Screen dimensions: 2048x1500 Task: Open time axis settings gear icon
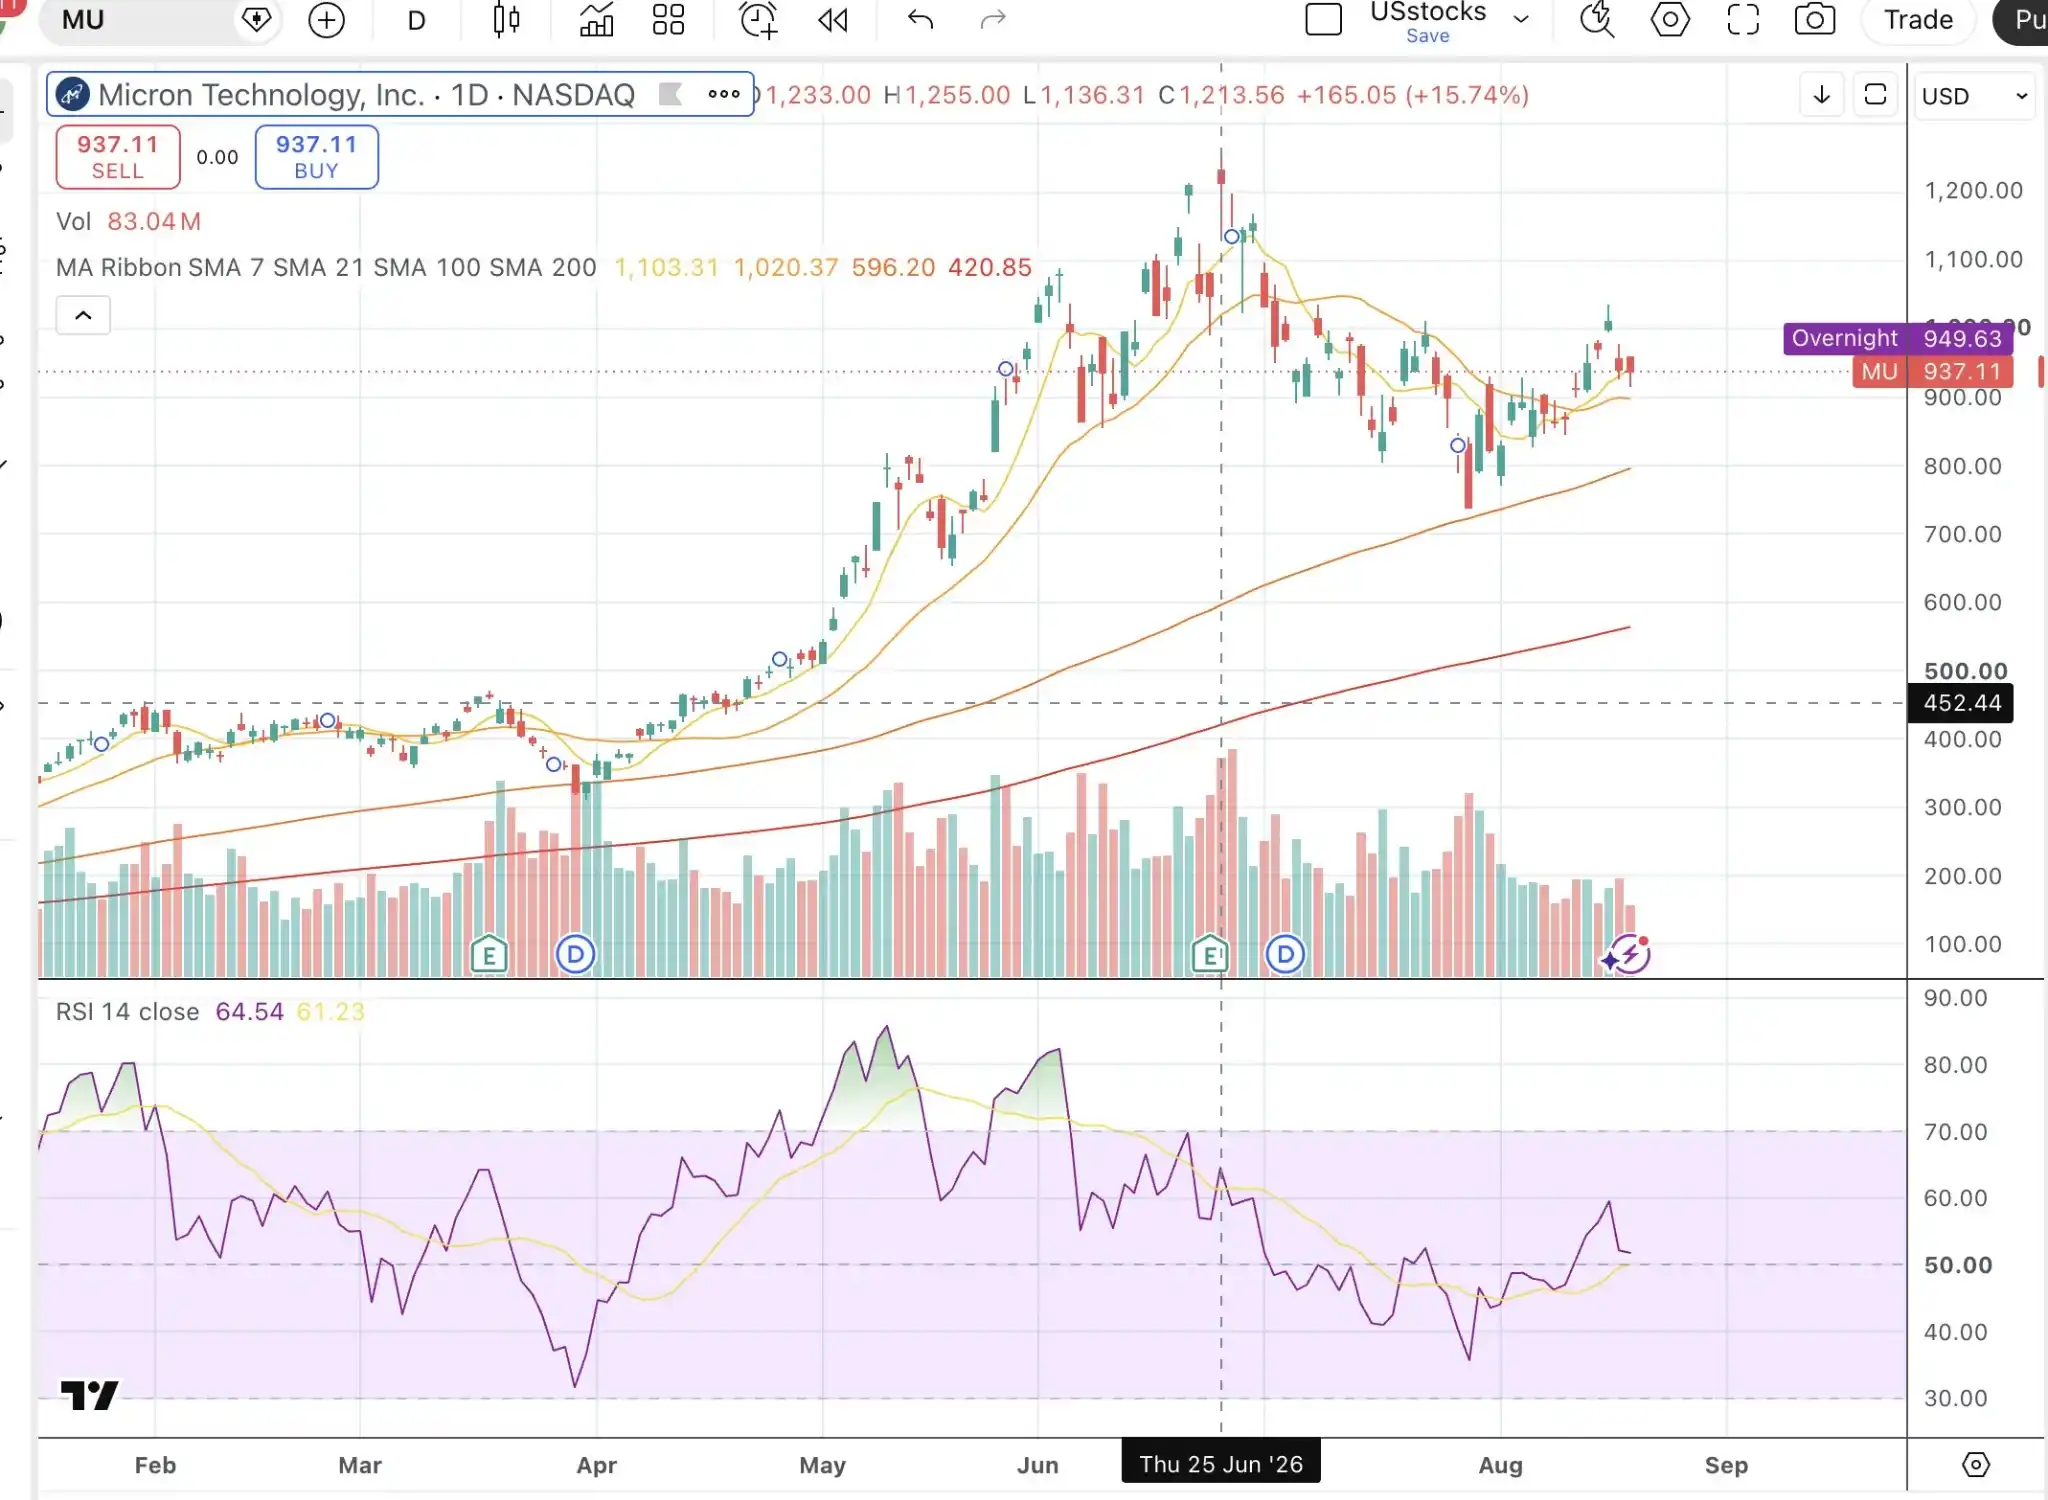[1976, 1465]
